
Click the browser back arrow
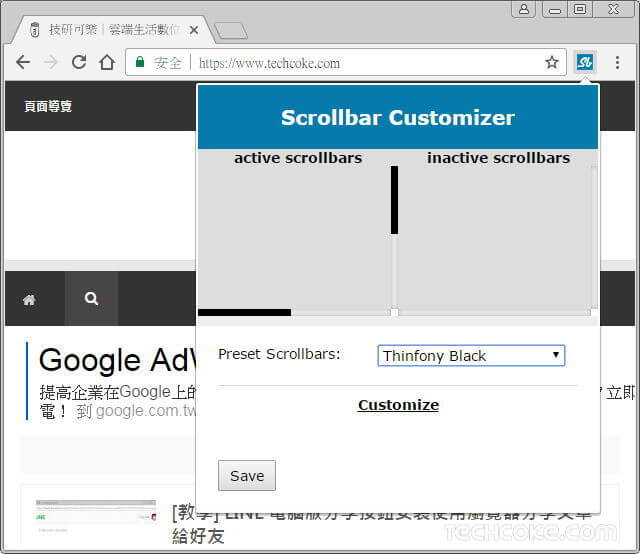(x=23, y=62)
